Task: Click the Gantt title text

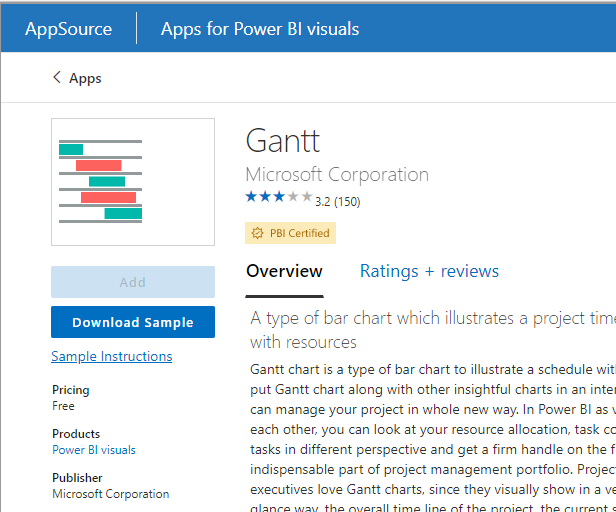Action: (x=283, y=141)
